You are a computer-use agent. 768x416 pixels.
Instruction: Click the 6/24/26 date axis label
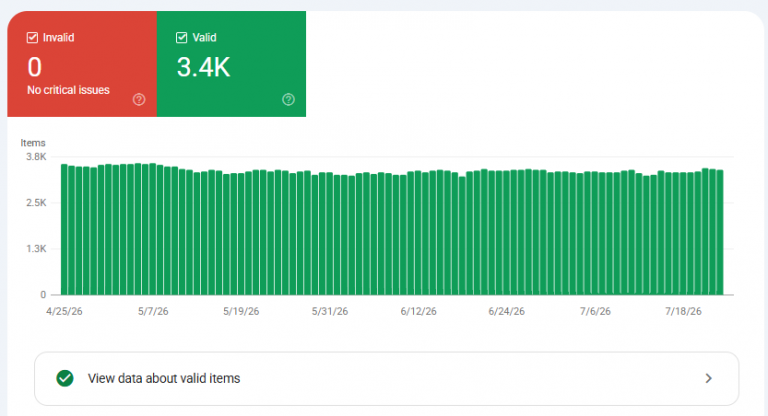click(506, 311)
